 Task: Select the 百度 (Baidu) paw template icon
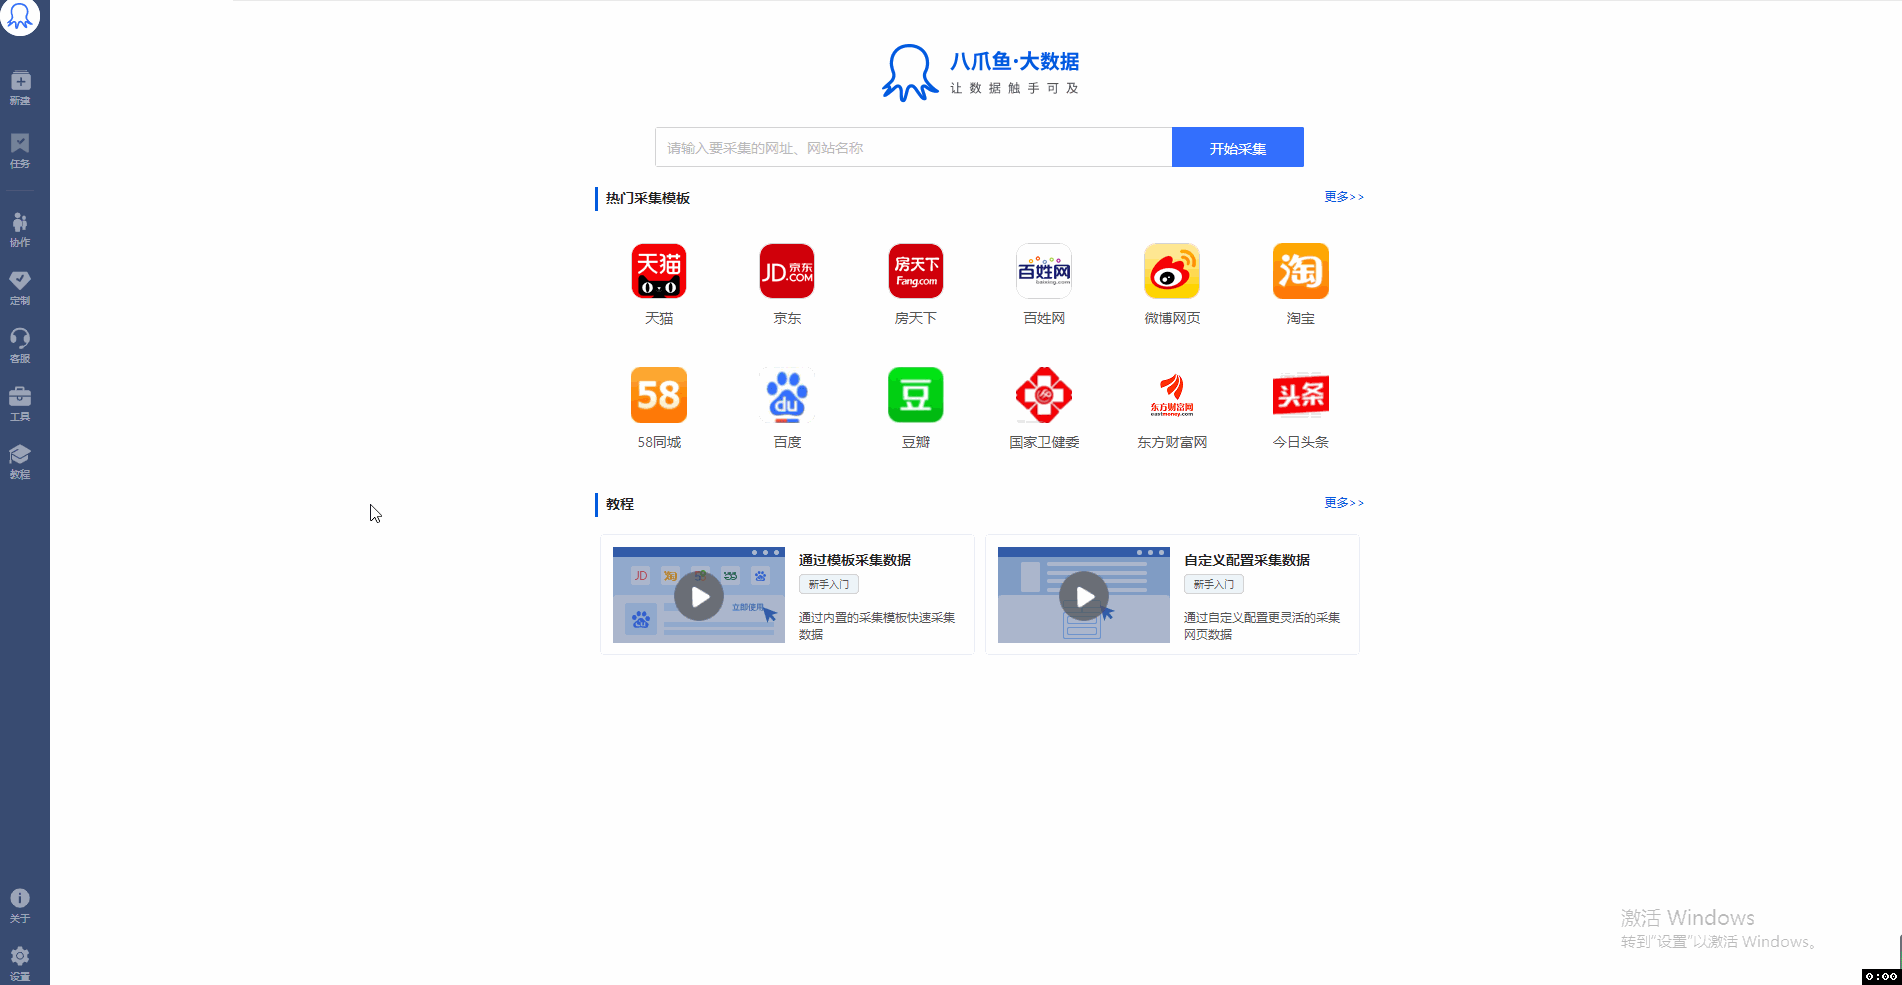tap(787, 395)
